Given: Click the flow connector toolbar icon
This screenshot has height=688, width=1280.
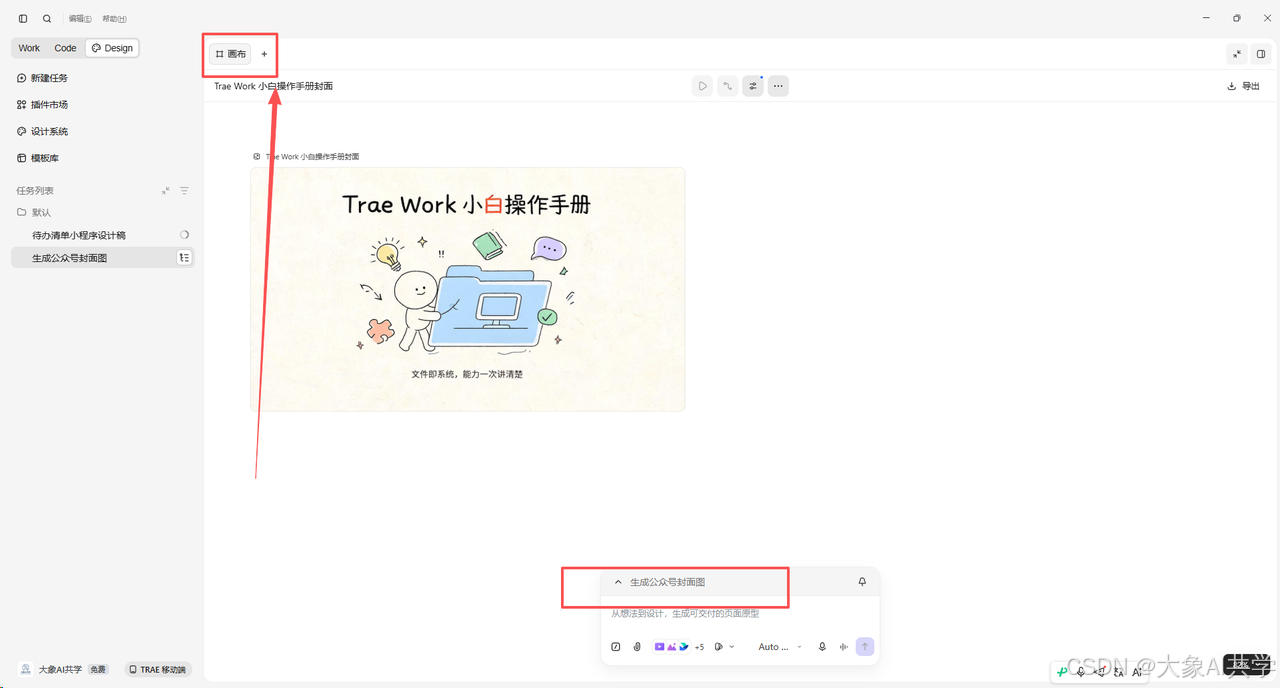Looking at the screenshot, I should click(728, 86).
